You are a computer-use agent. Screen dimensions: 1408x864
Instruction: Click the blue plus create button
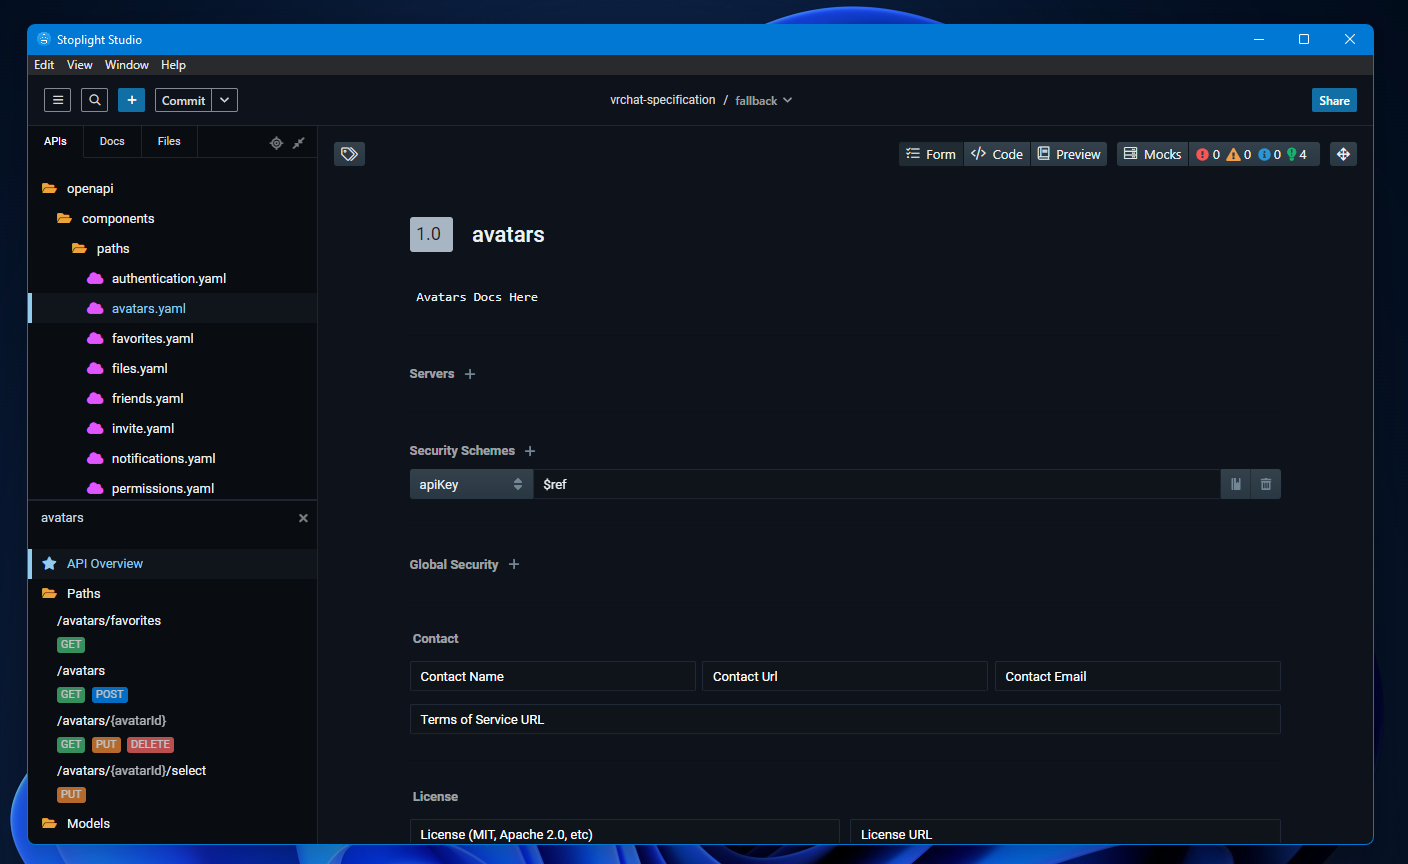tap(131, 100)
